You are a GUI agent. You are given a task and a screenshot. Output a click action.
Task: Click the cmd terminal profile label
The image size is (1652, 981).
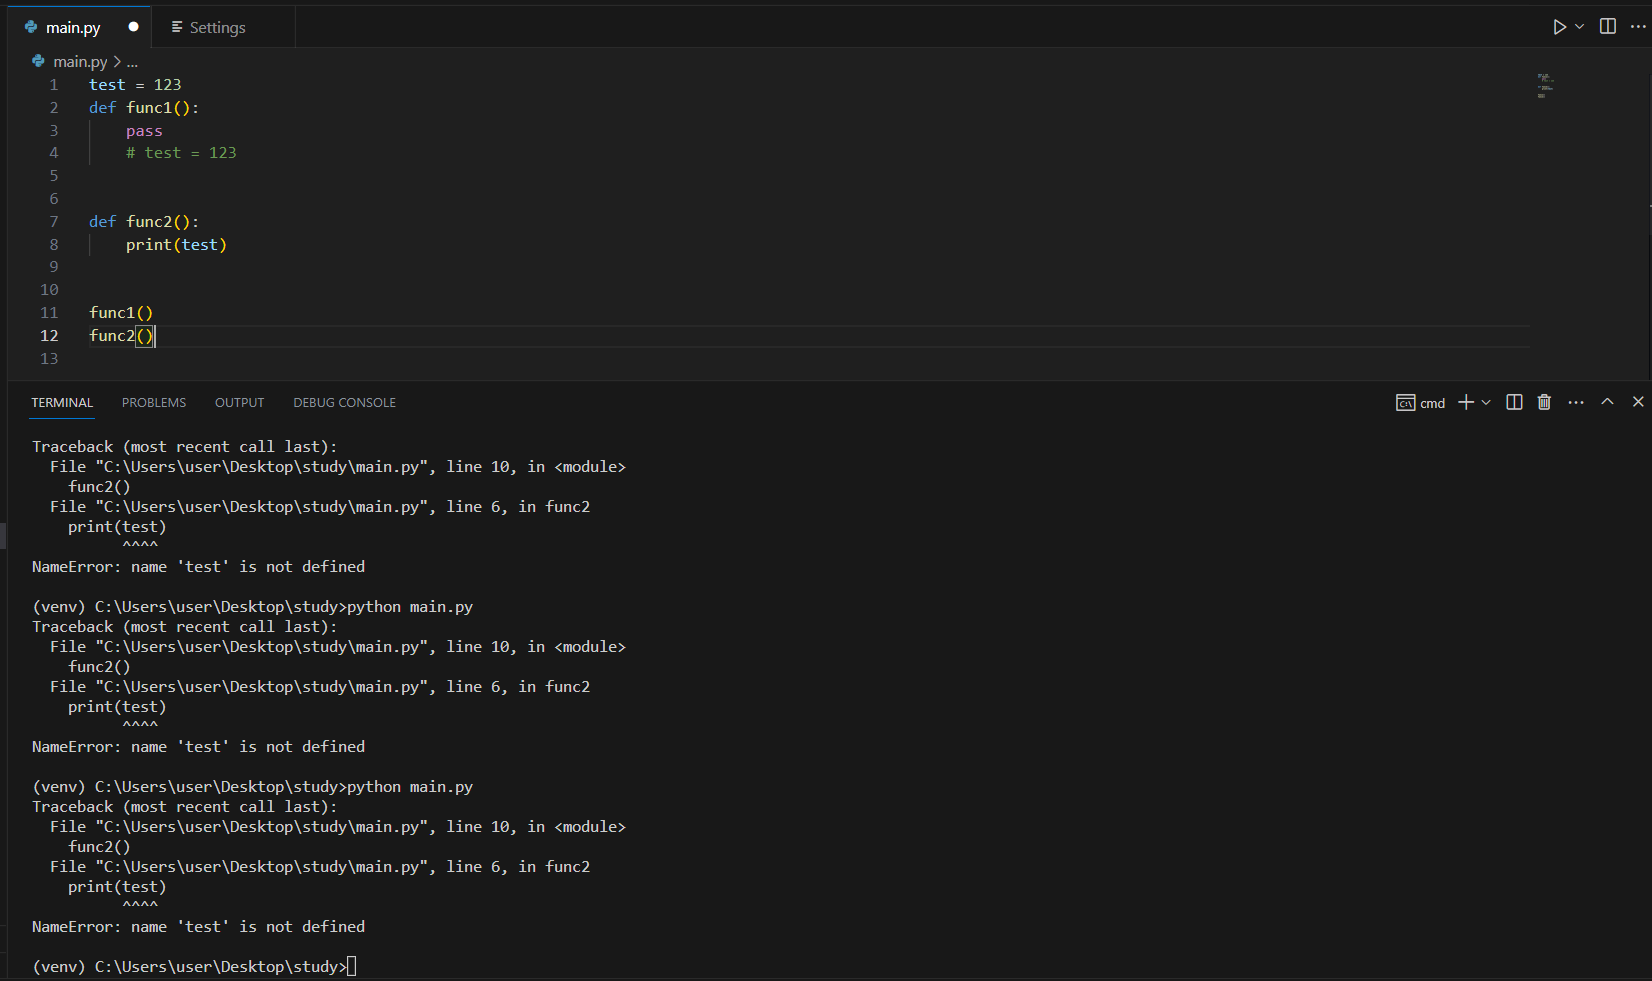click(1433, 403)
